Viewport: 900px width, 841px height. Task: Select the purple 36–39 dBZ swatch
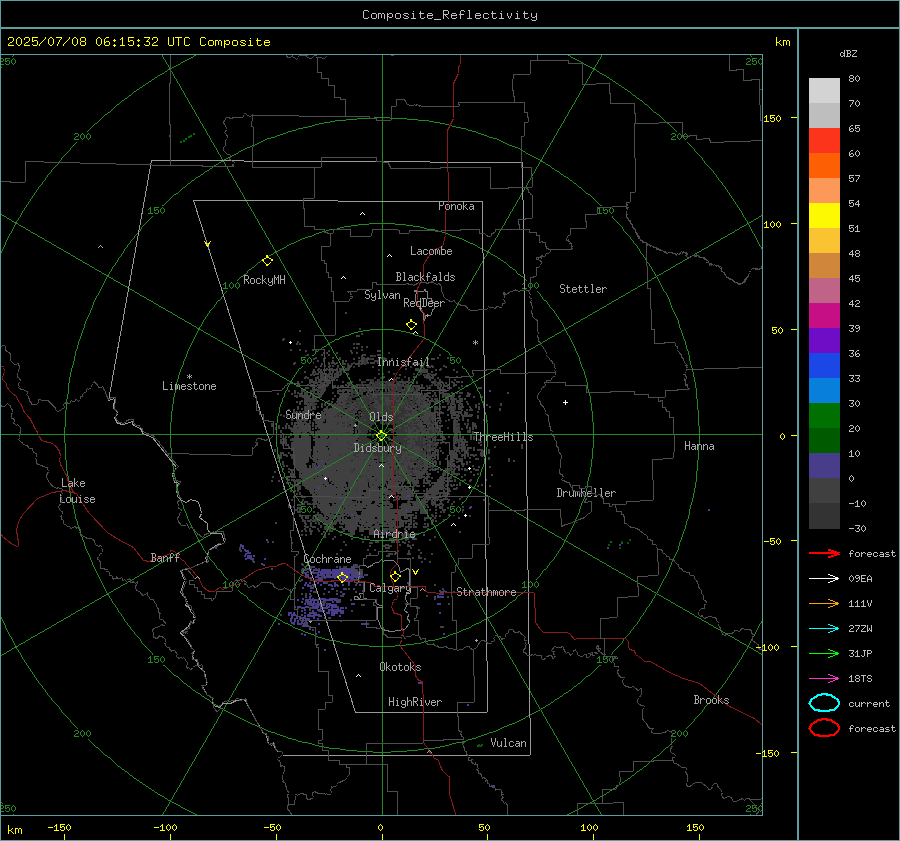tap(824, 341)
